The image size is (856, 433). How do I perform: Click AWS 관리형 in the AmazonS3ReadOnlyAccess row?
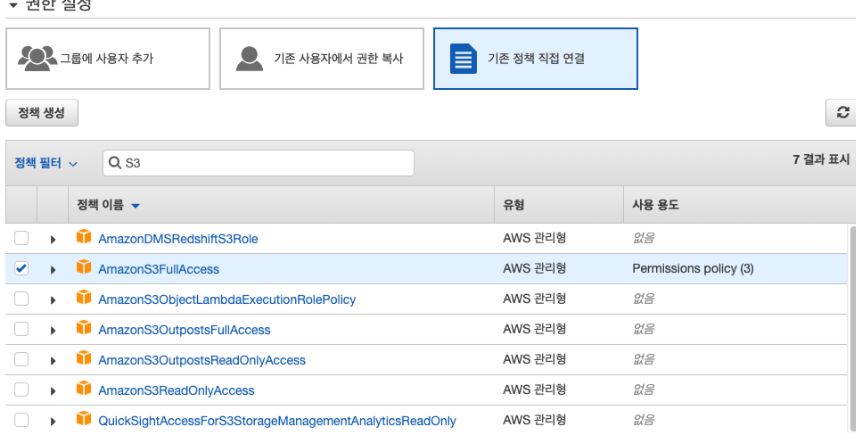coord(534,389)
